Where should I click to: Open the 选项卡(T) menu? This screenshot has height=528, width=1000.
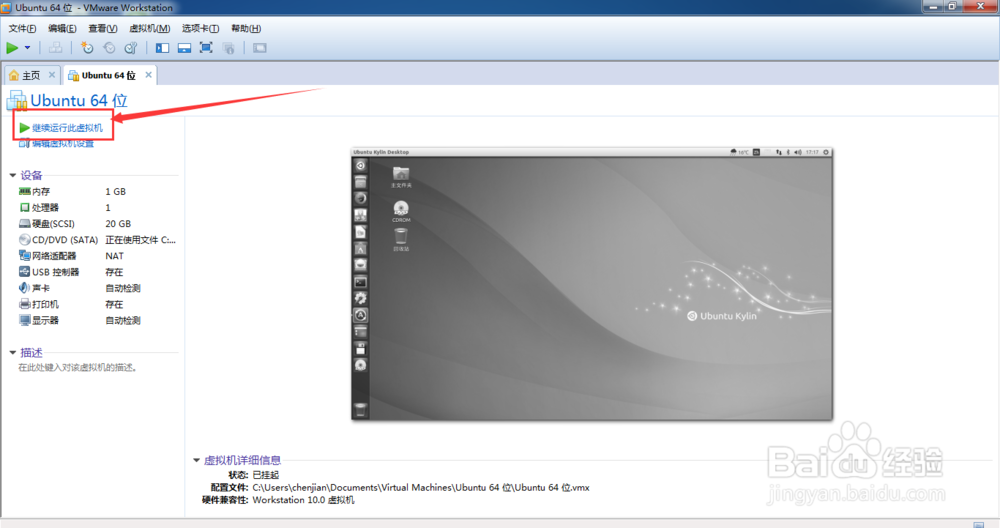click(x=200, y=28)
